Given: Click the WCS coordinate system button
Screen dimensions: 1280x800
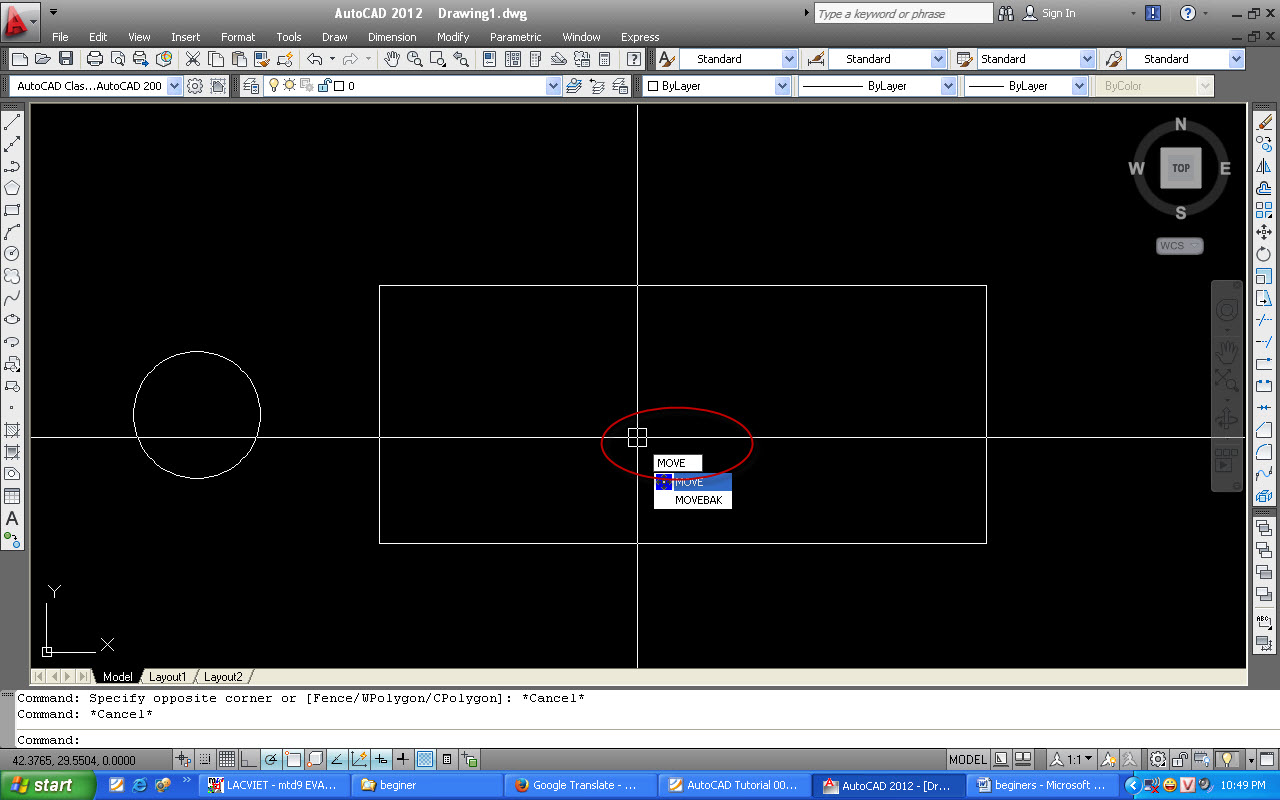Looking at the screenshot, I should 1180,246.
